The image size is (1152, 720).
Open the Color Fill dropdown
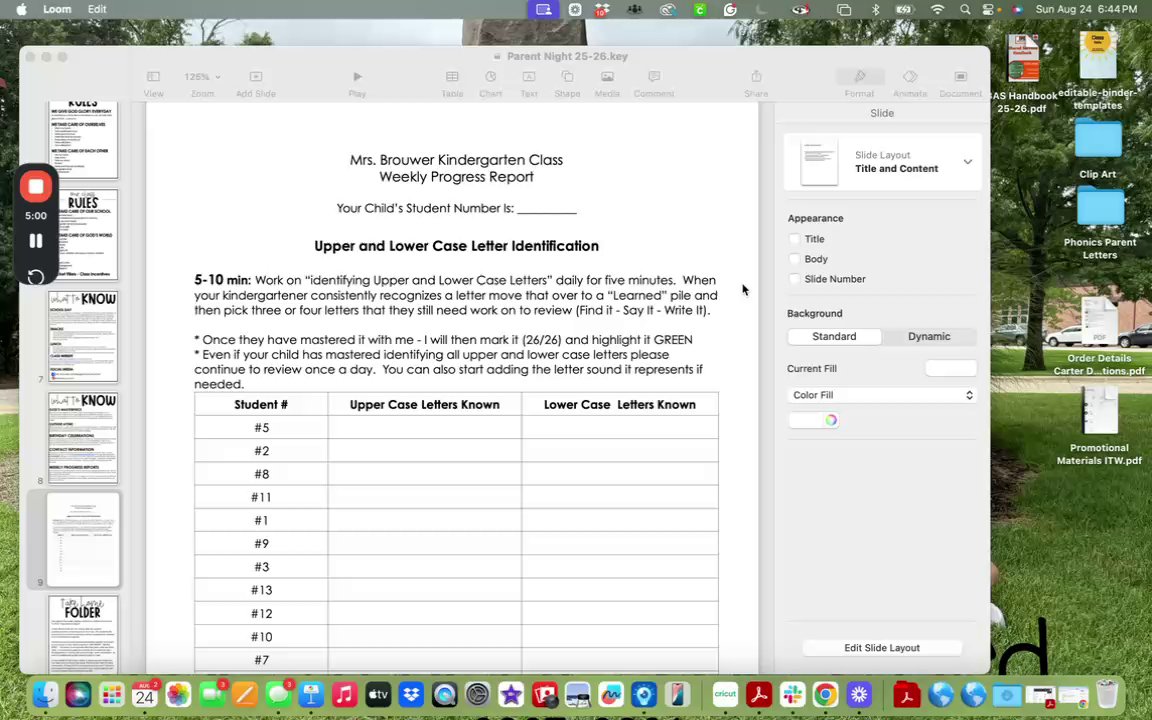pyautogui.click(x=882, y=395)
